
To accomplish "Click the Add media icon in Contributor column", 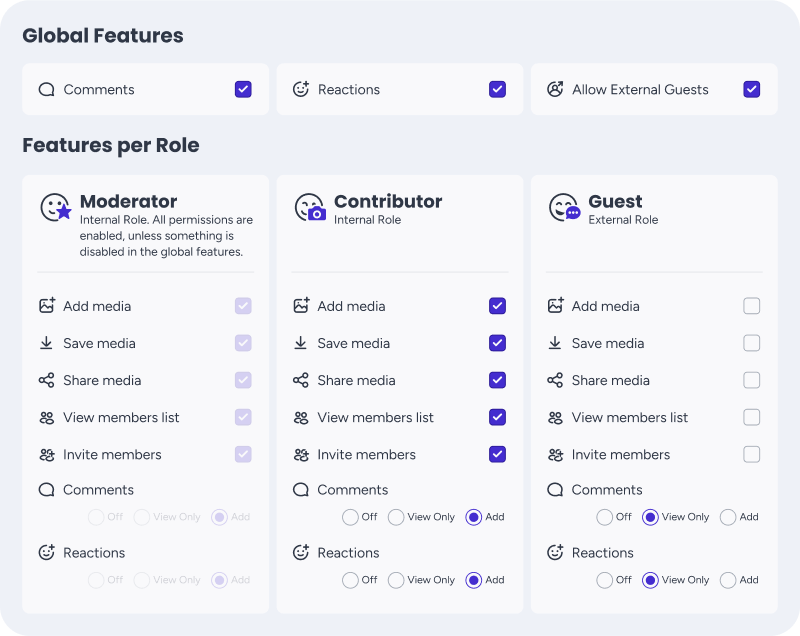I will click(x=301, y=306).
